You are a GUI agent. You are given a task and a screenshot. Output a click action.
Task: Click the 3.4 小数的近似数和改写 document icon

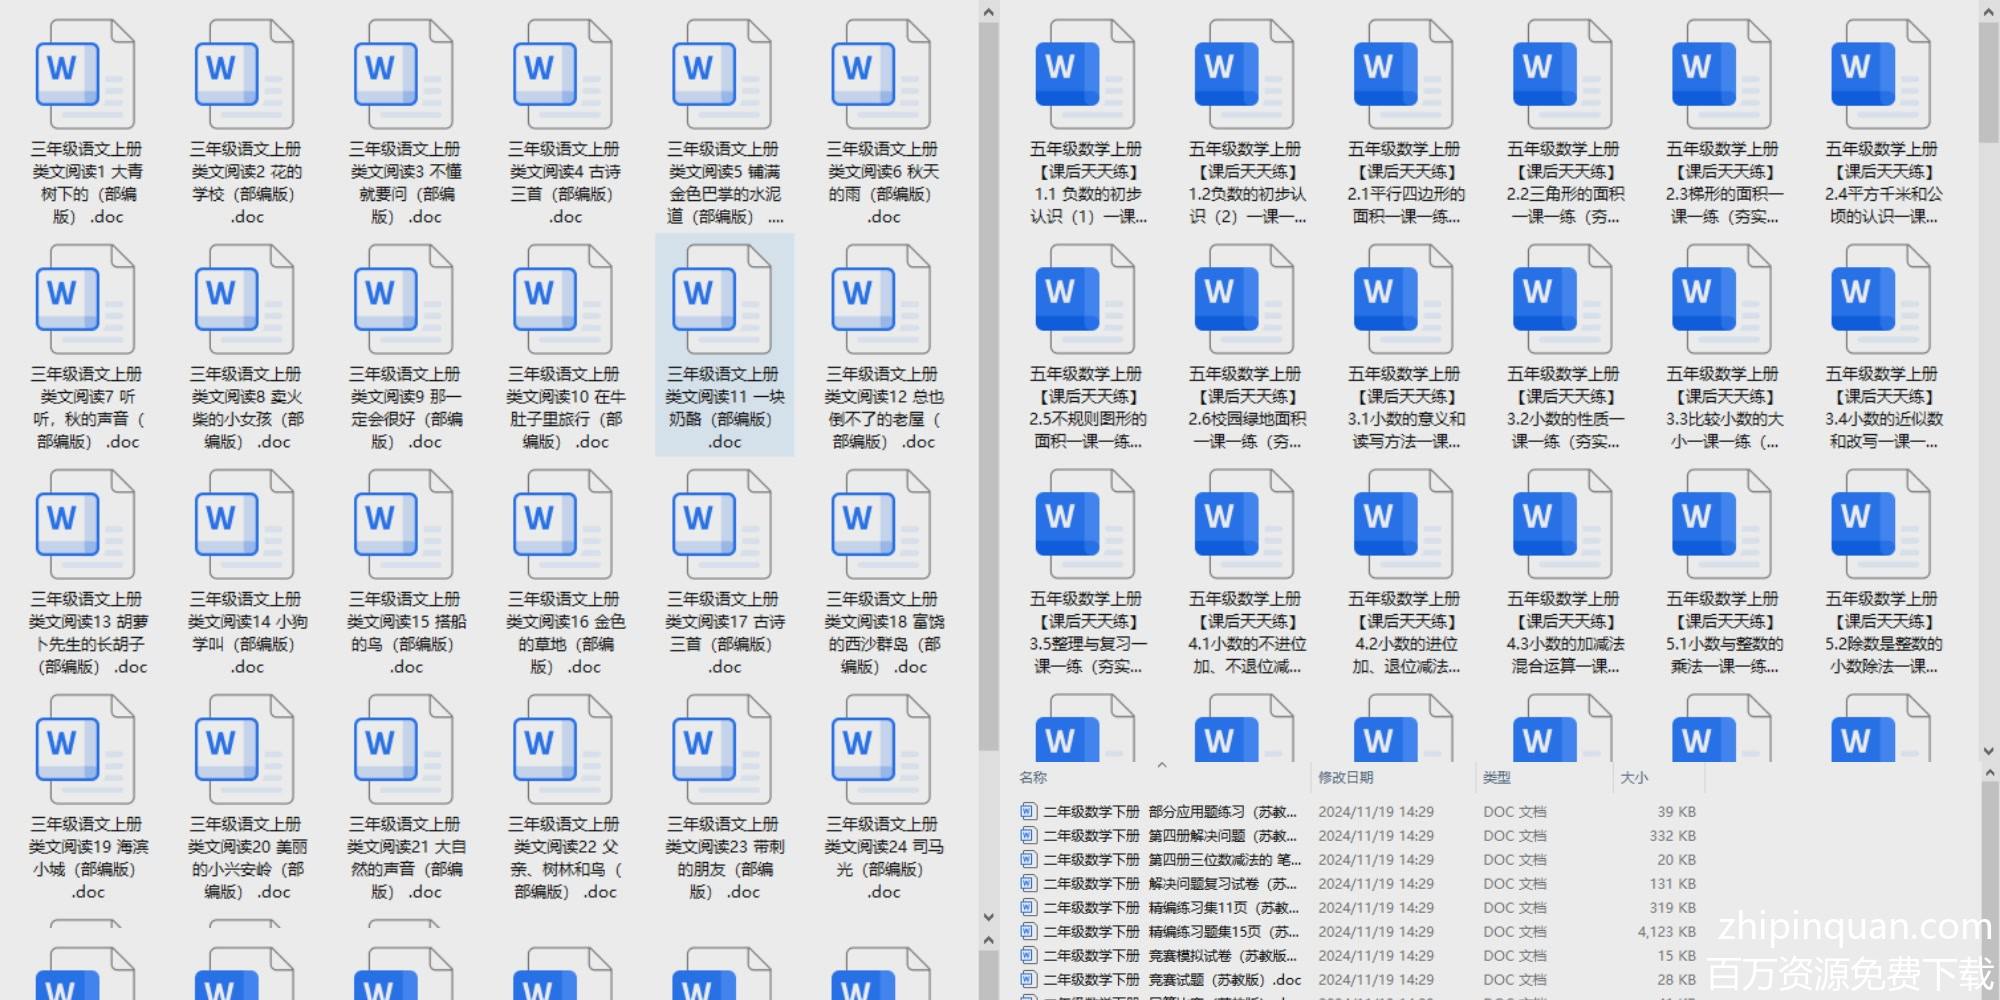pyautogui.click(x=1880, y=300)
